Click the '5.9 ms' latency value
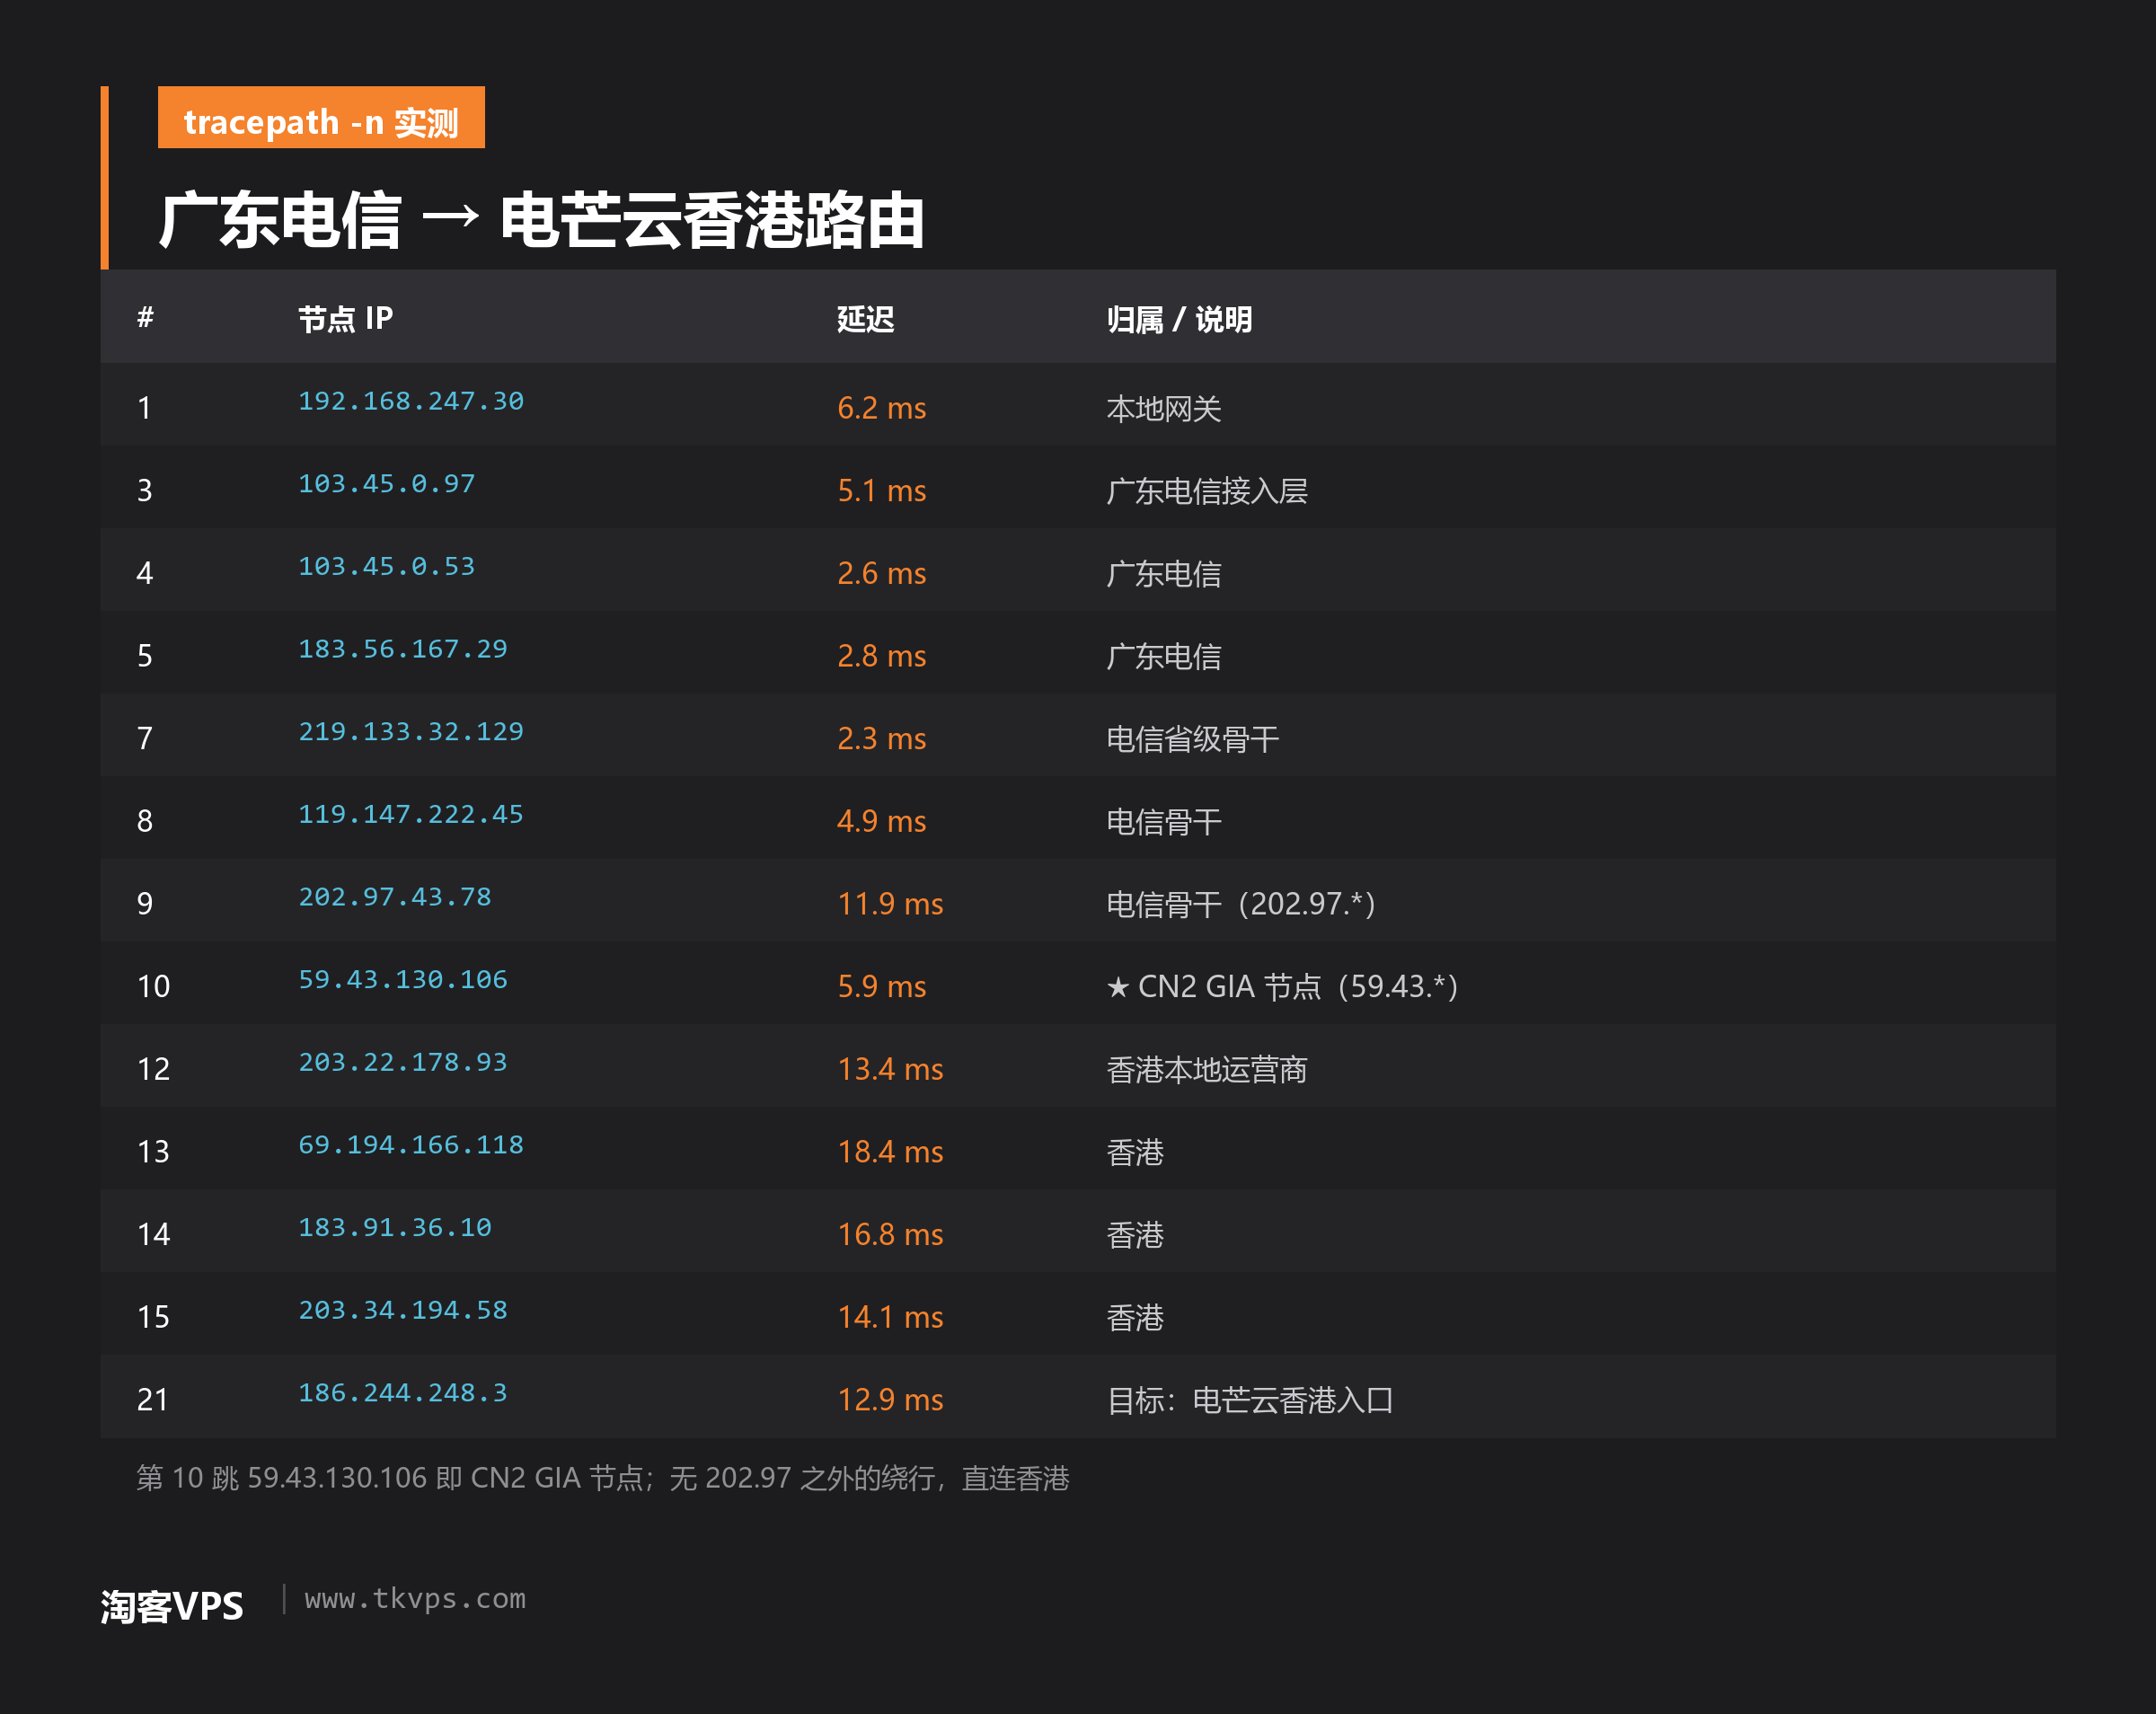This screenshot has width=2156, height=1714. [x=881, y=987]
